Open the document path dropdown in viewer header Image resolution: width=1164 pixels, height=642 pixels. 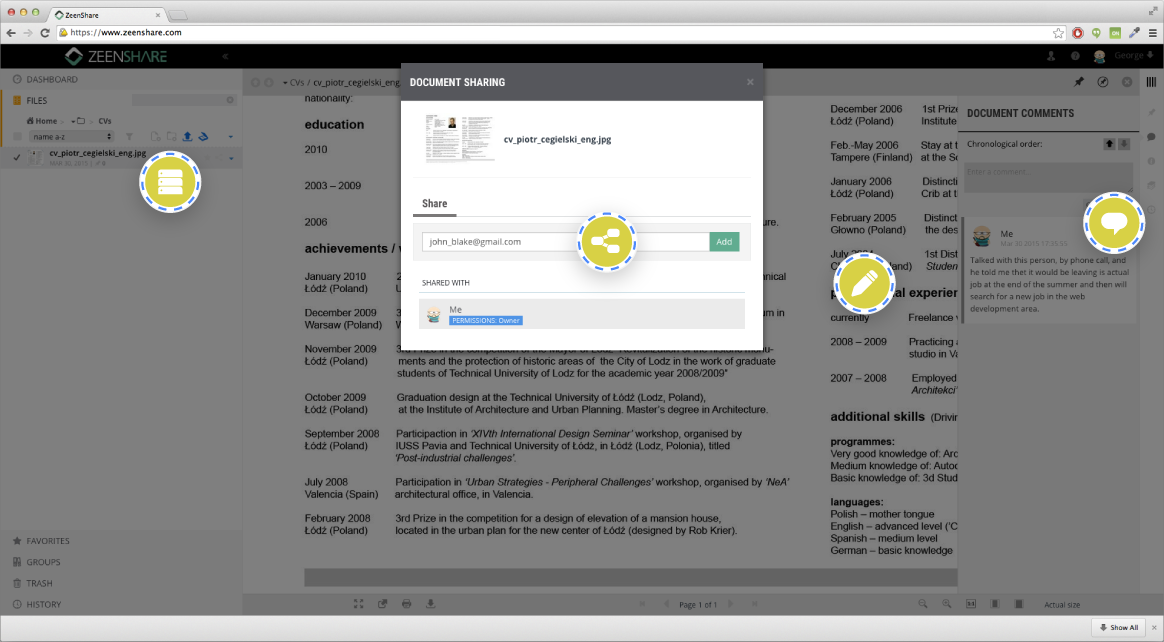click(x=285, y=82)
